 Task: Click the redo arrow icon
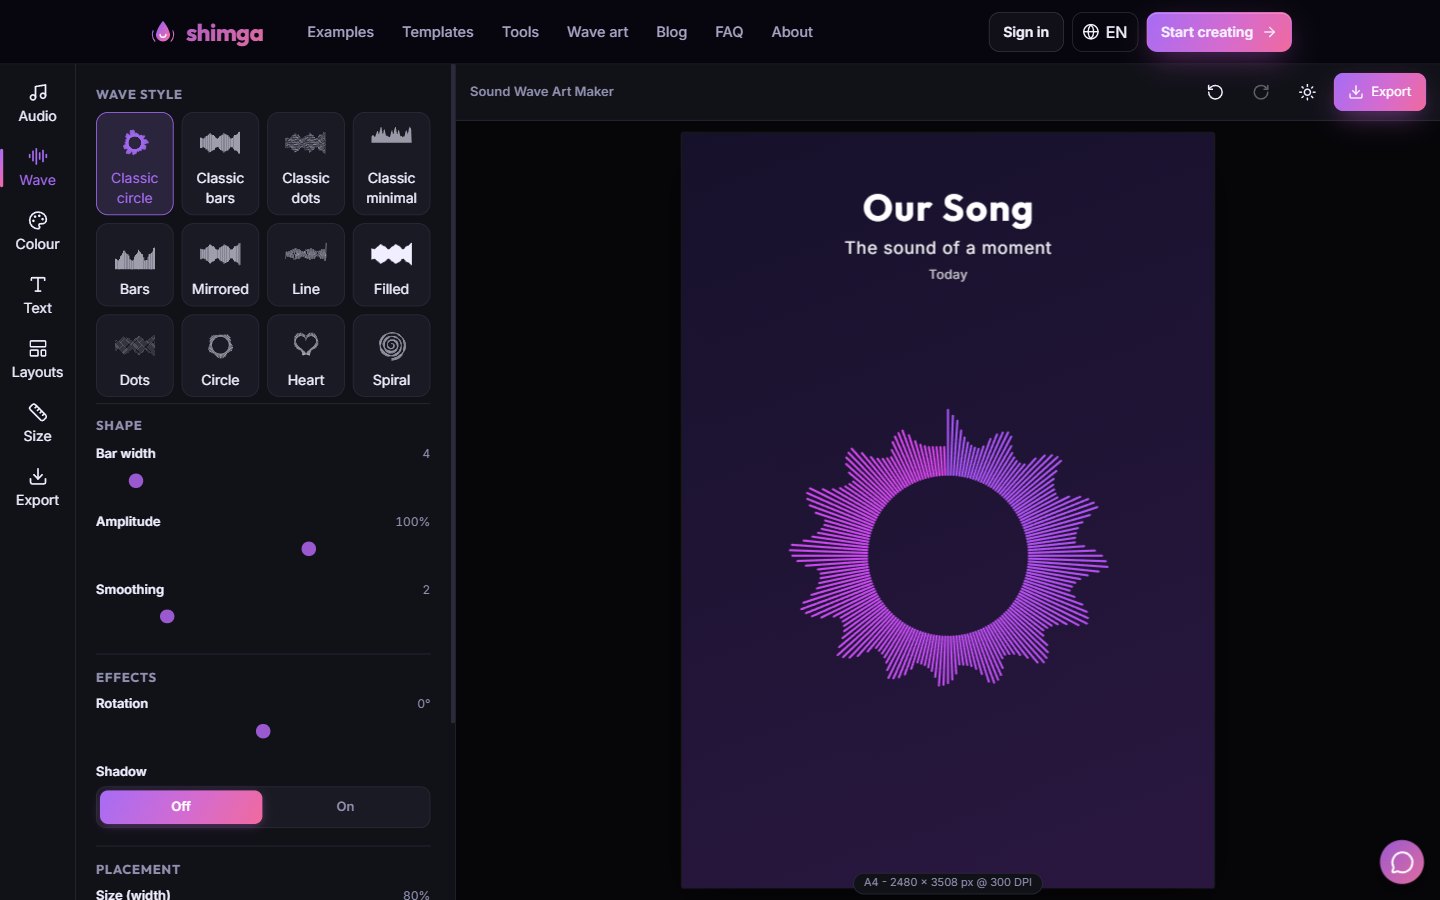(1261, 92)
